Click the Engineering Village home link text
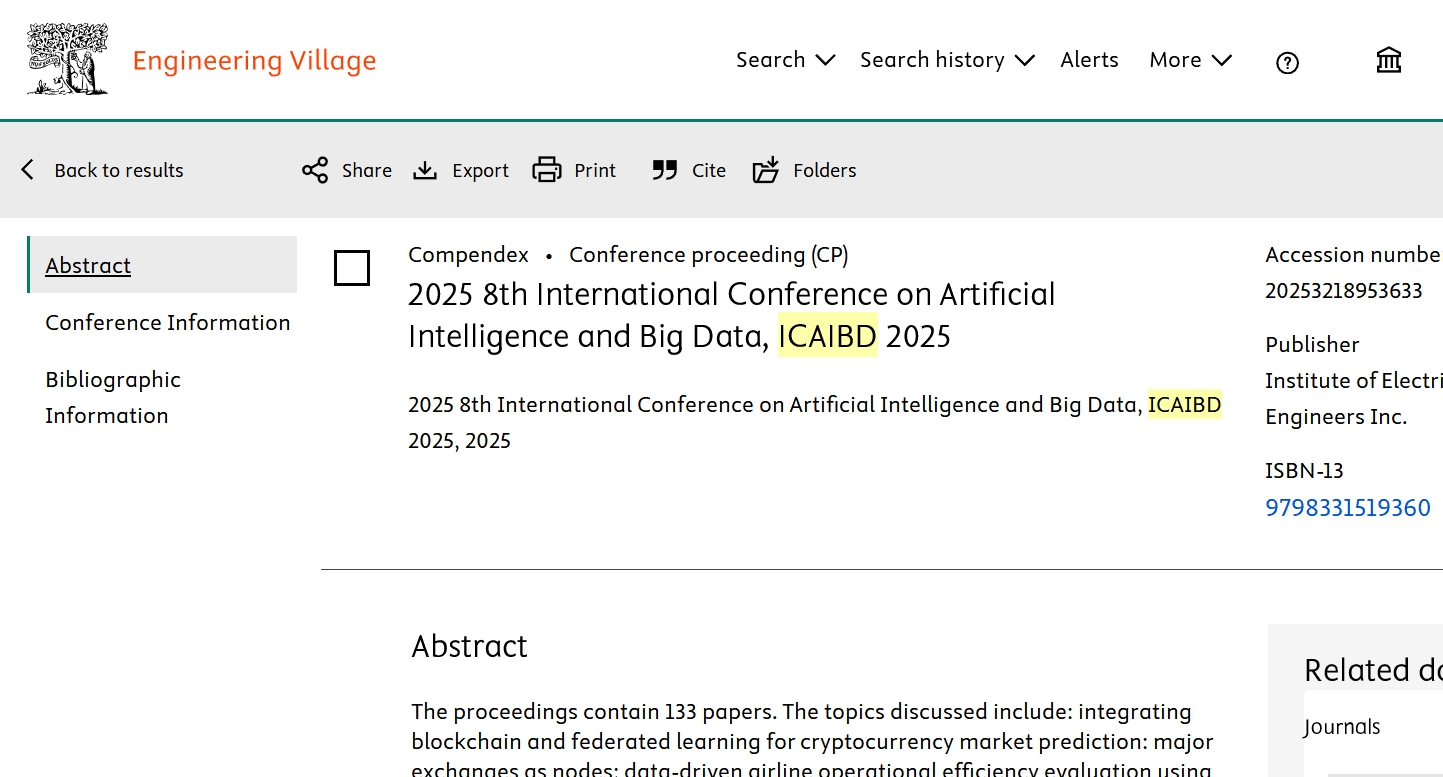The height and width of the screenshot is (777, 1443). coord(254,61)
